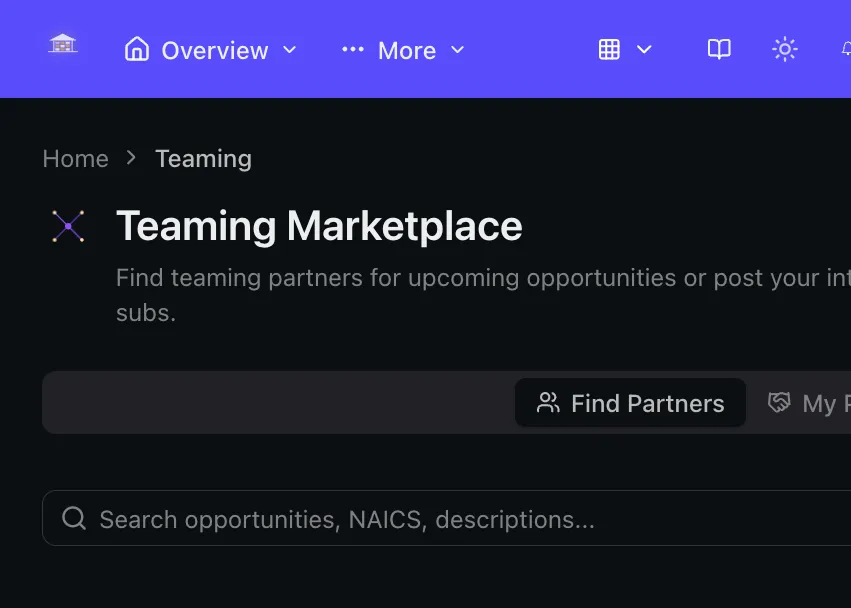The height and width of the screenshot is (608, 851).
Task: Click the breadcrumb separator chevron
Action: [x=131, y=158]
